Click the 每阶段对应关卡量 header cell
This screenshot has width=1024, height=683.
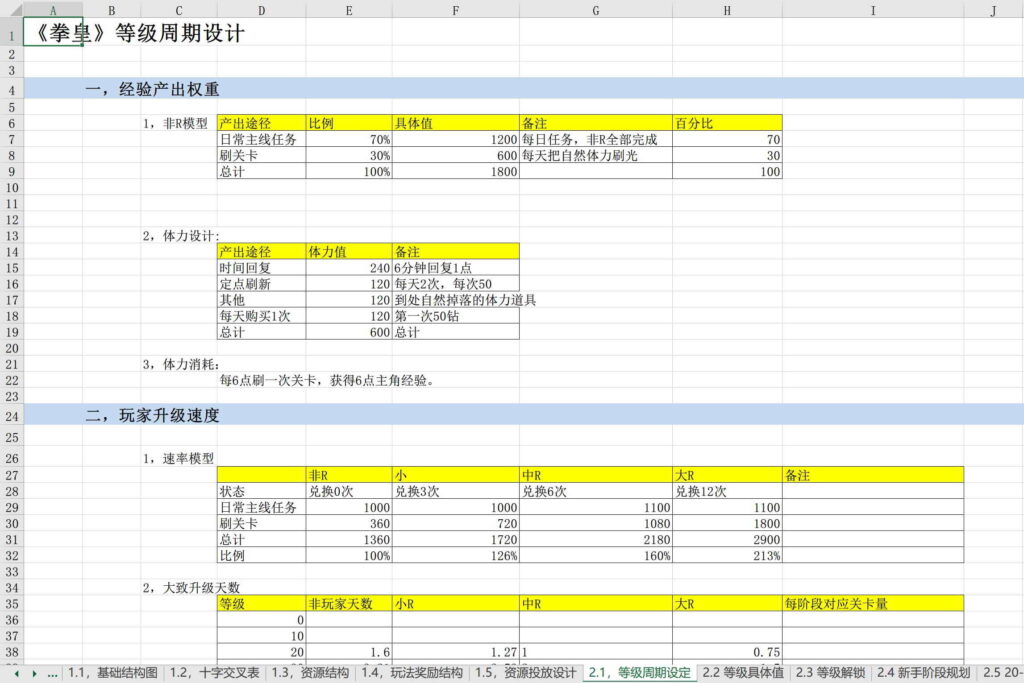(x=872, y=604)
